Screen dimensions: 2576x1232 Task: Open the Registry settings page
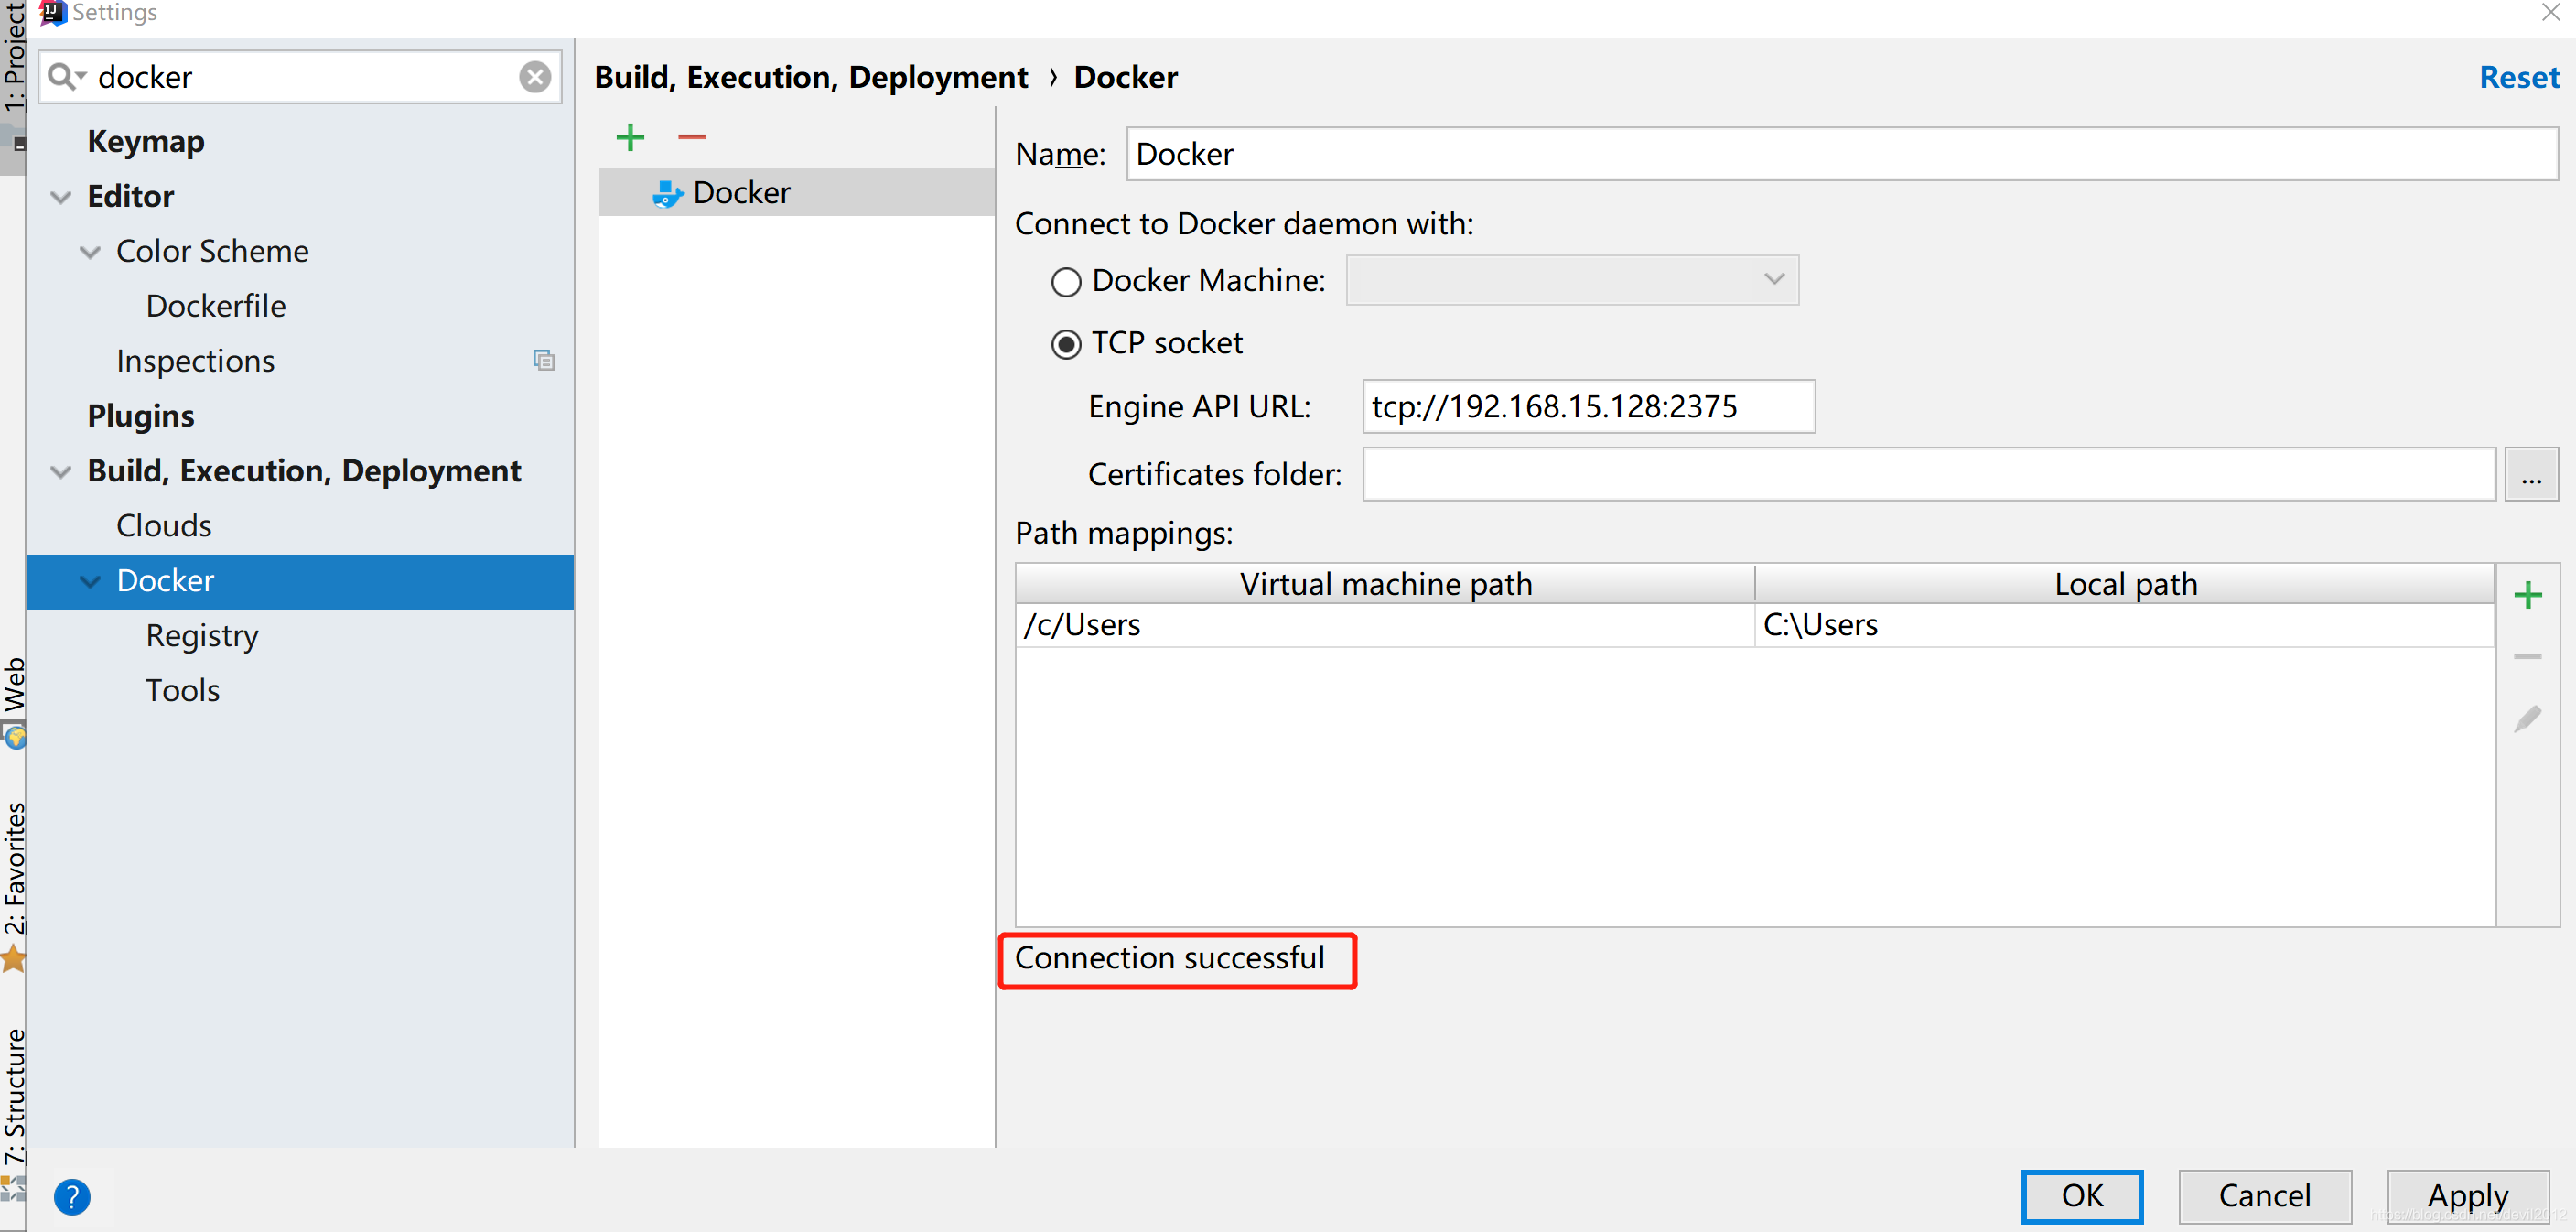(x=202, y=636)
